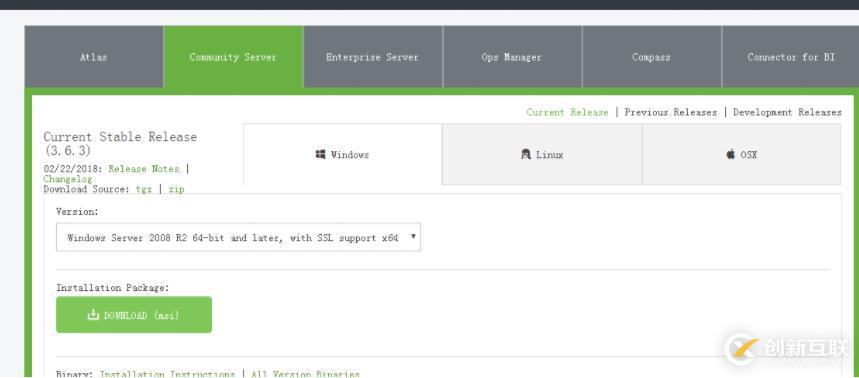Viewport: 859px width, 378px height.
Task: Open the Changelog link
Action: coord(68,179)
